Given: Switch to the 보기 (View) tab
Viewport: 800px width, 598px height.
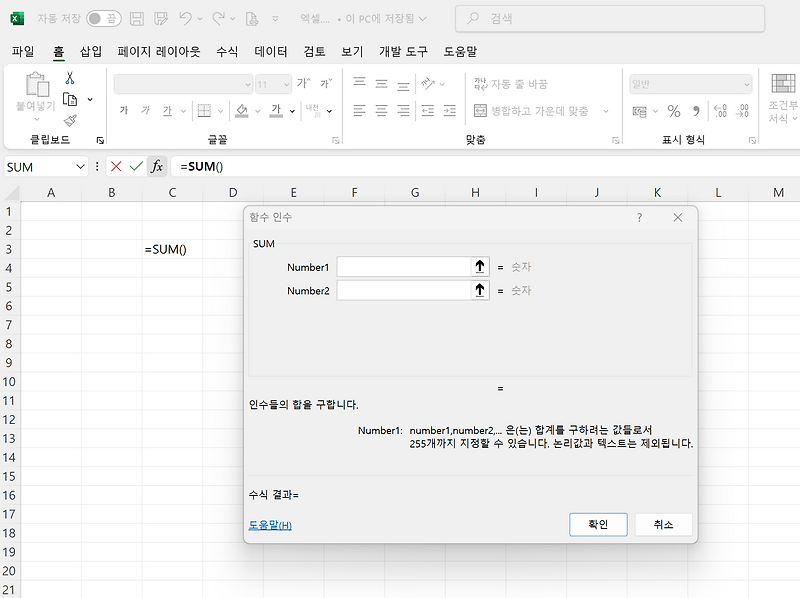Looking at the screenshot, I should tap(352, 52).
